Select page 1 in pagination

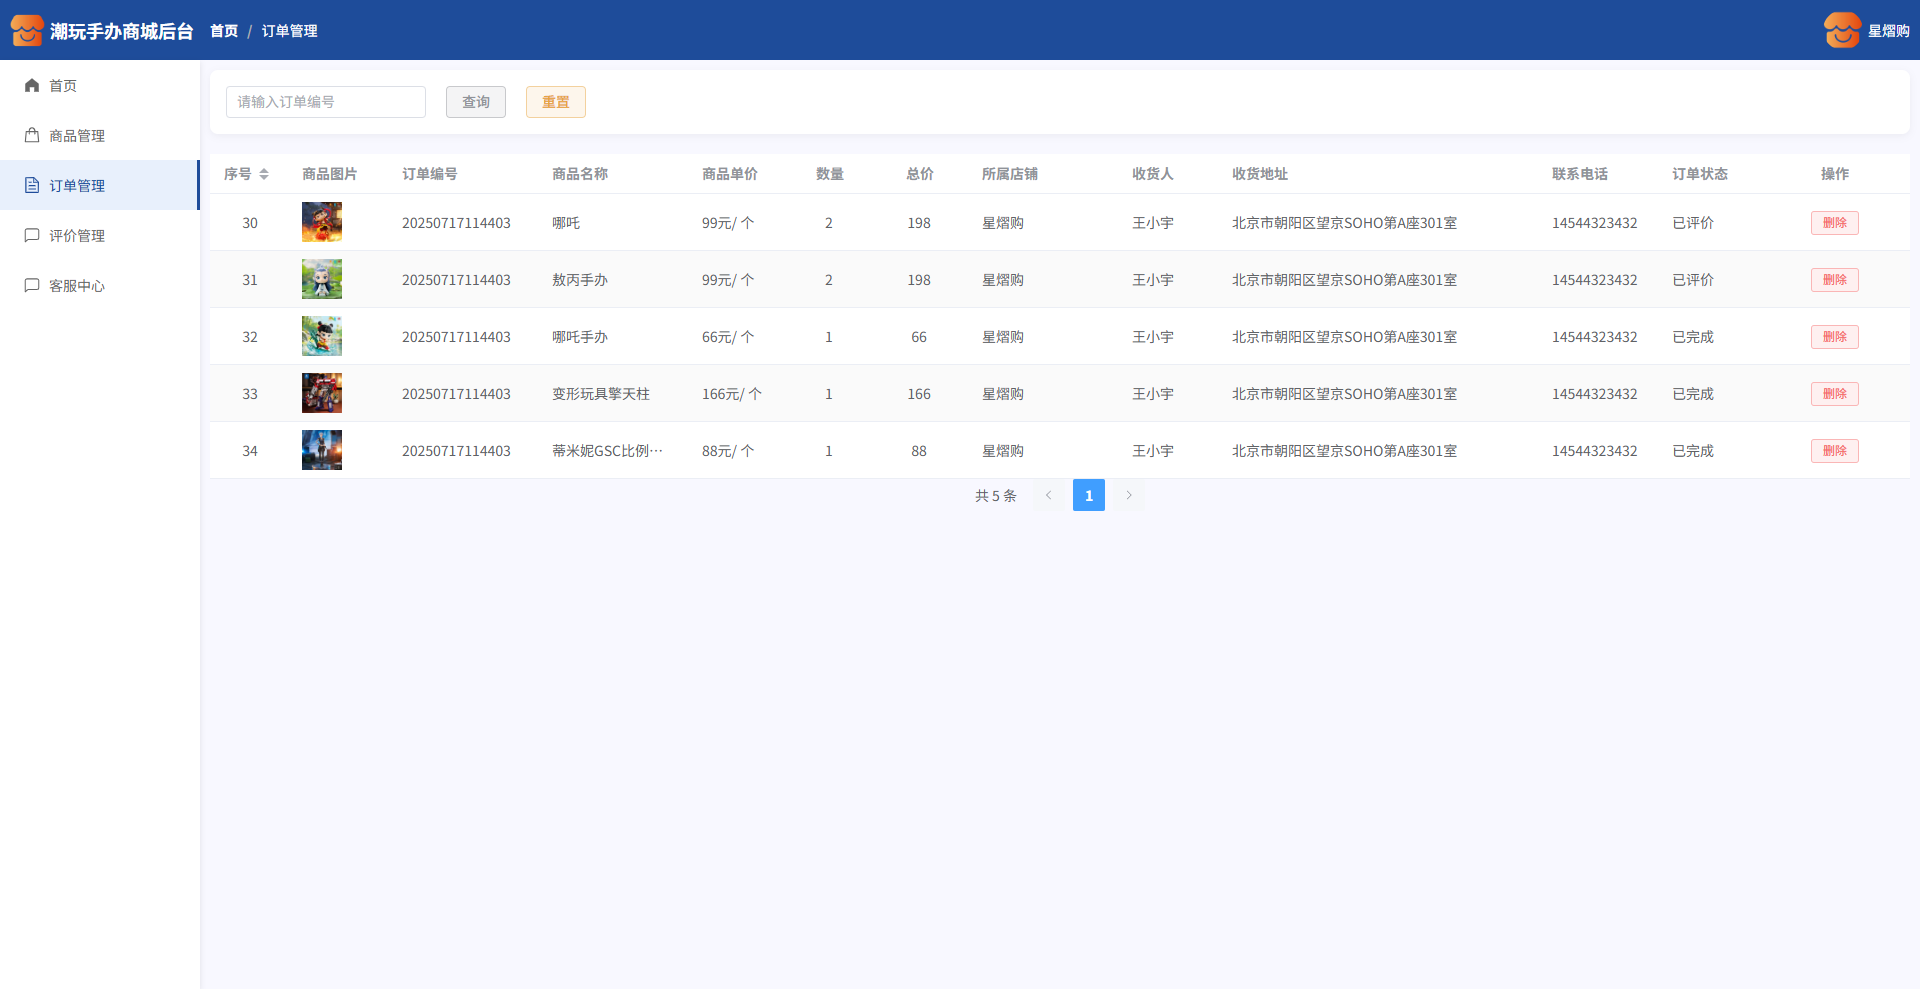point(1088,495)
